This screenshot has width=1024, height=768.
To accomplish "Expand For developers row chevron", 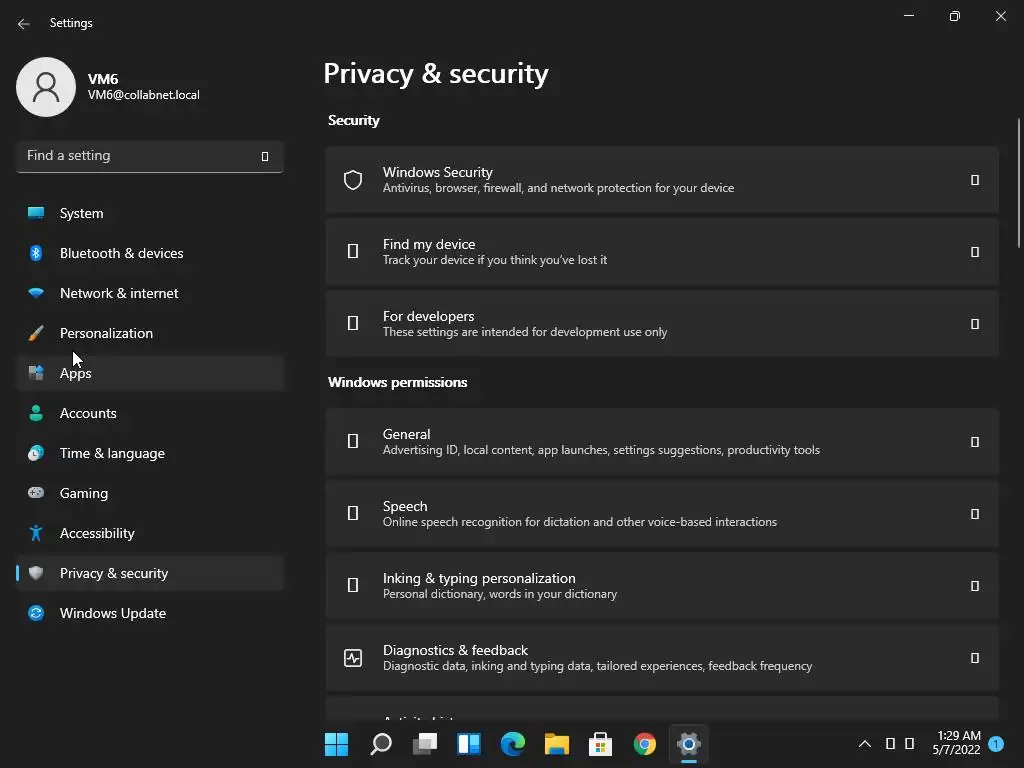I will [x=974, y=323].
